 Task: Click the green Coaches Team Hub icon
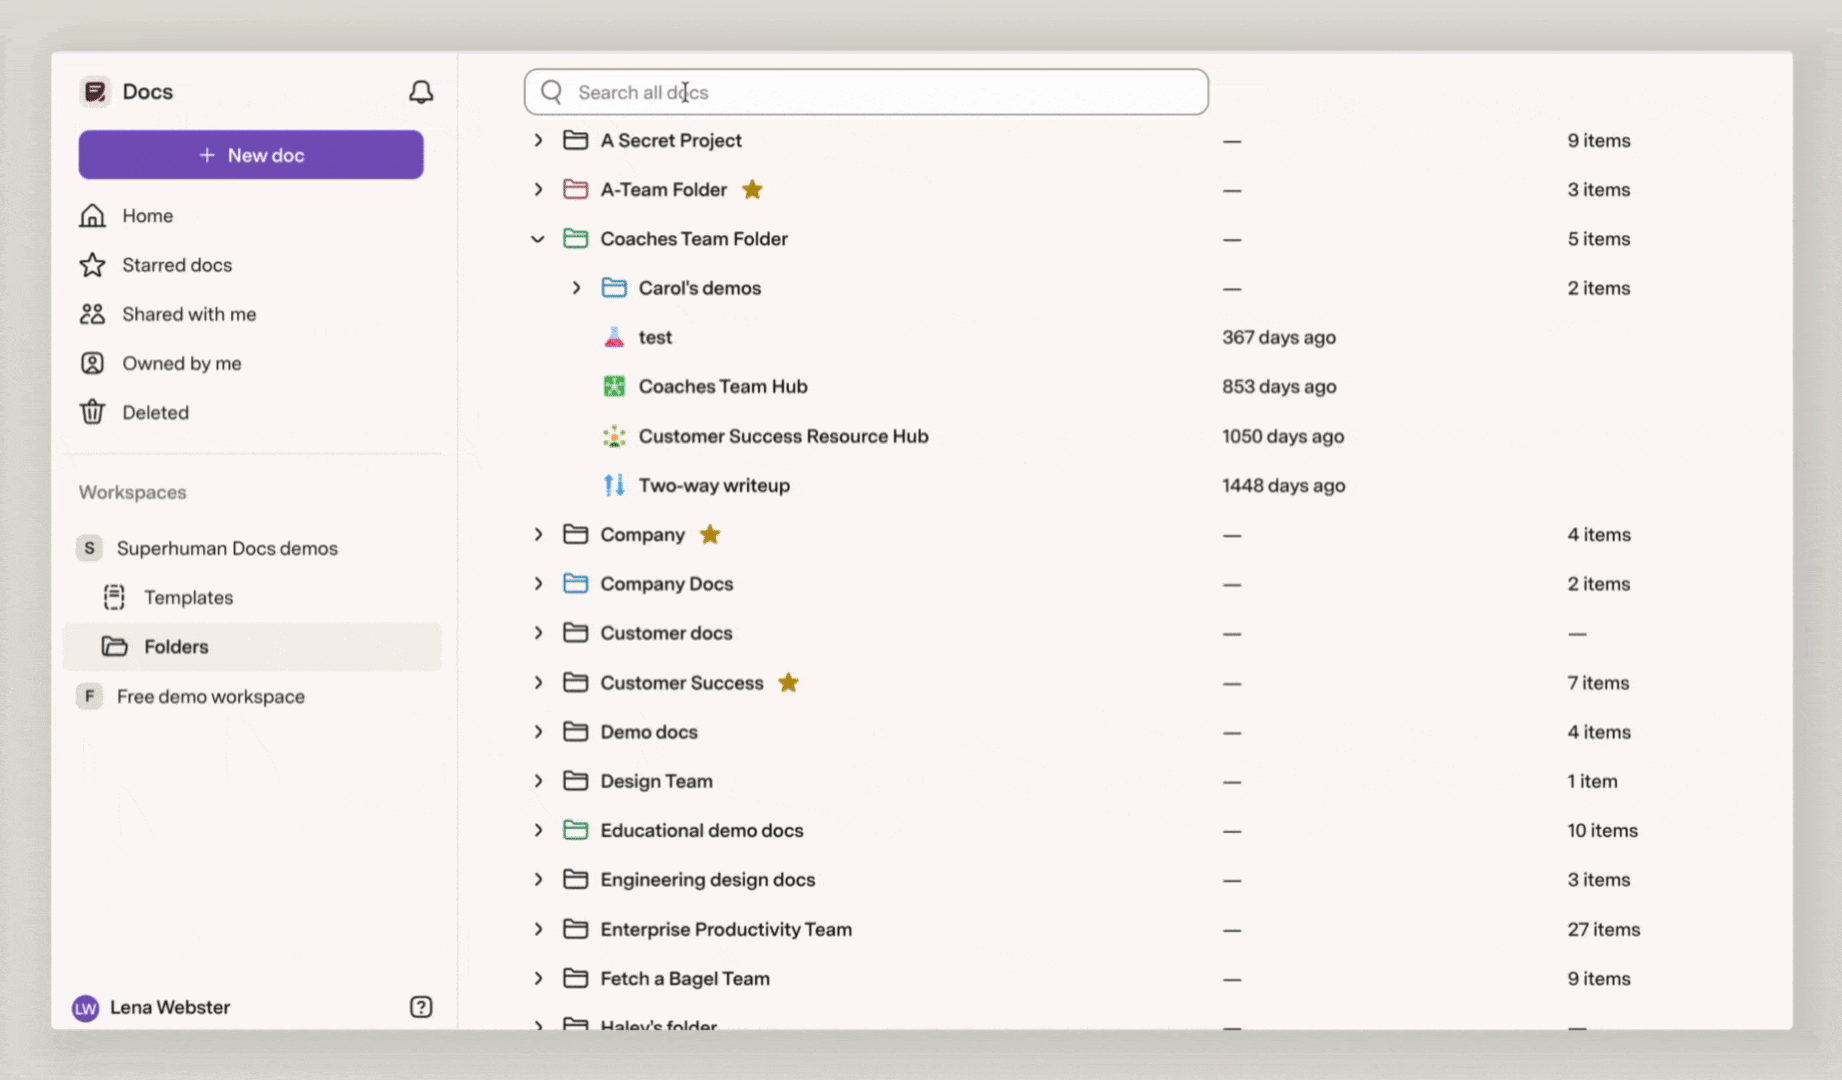click(614, 386)
